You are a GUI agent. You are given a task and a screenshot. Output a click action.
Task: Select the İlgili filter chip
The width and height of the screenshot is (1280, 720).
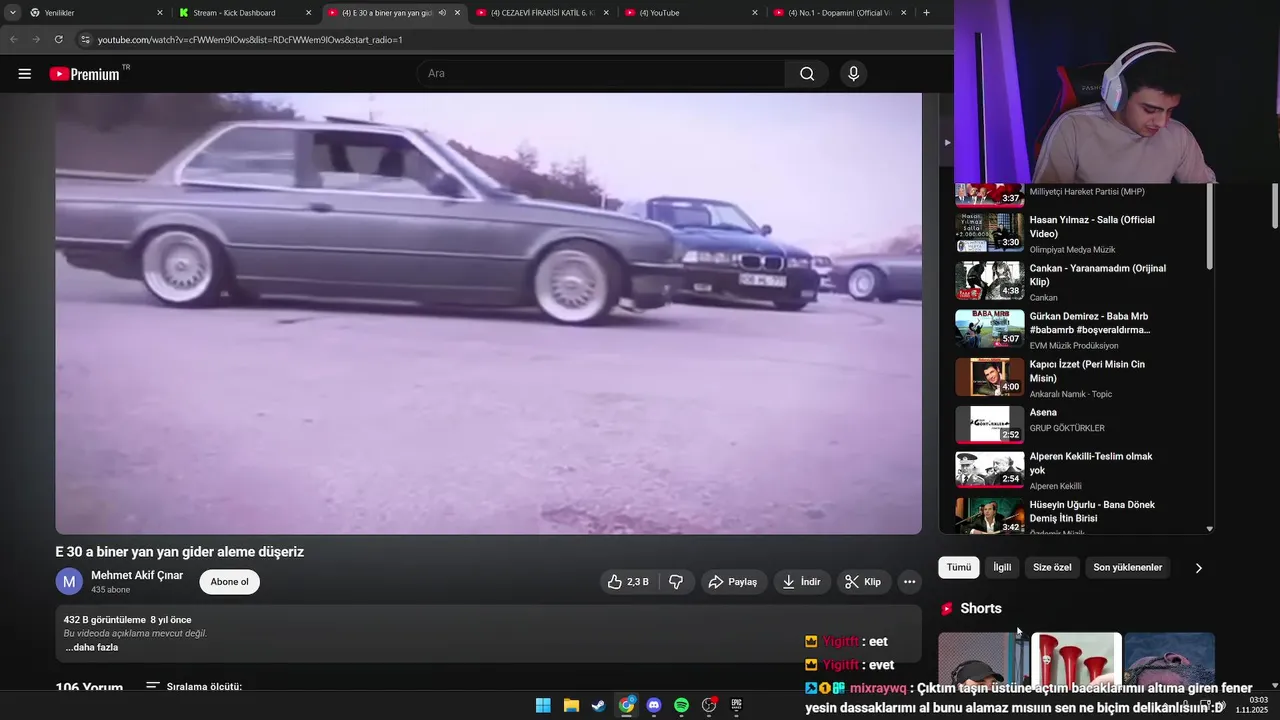tap(1002, 567)
